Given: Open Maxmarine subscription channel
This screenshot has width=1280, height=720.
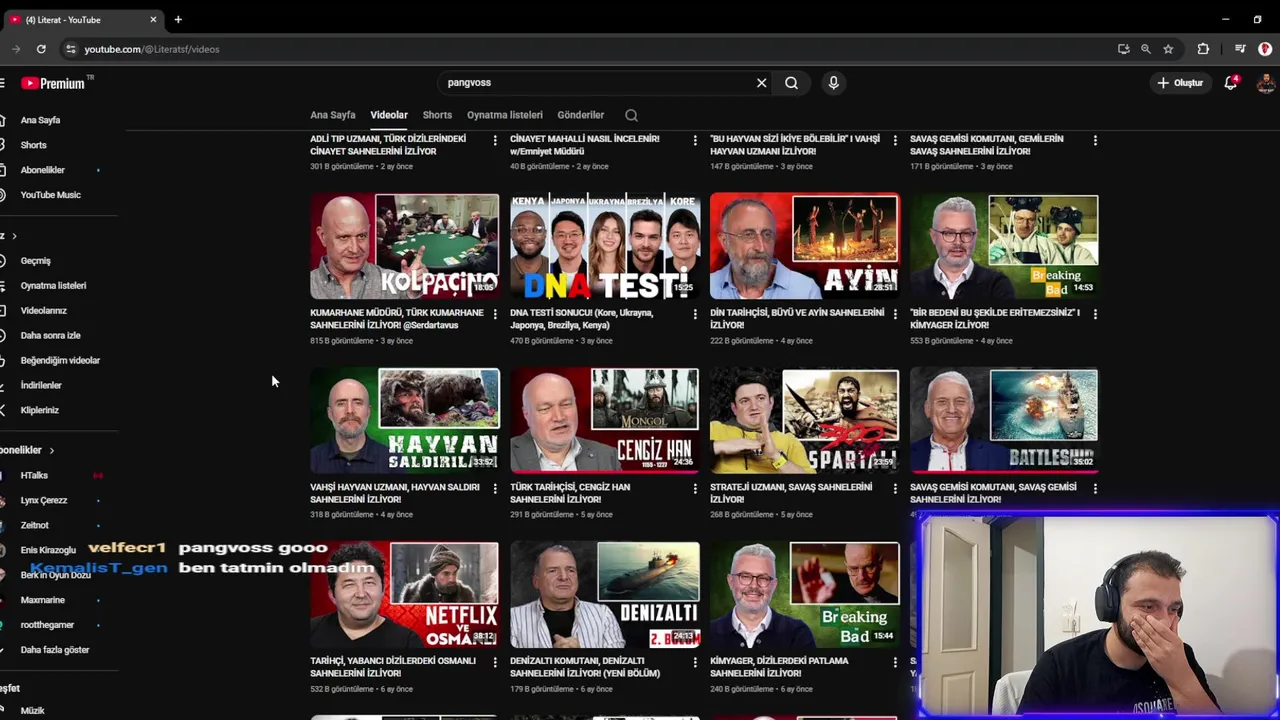Looking at the screenshot, I should click(42, 601).
